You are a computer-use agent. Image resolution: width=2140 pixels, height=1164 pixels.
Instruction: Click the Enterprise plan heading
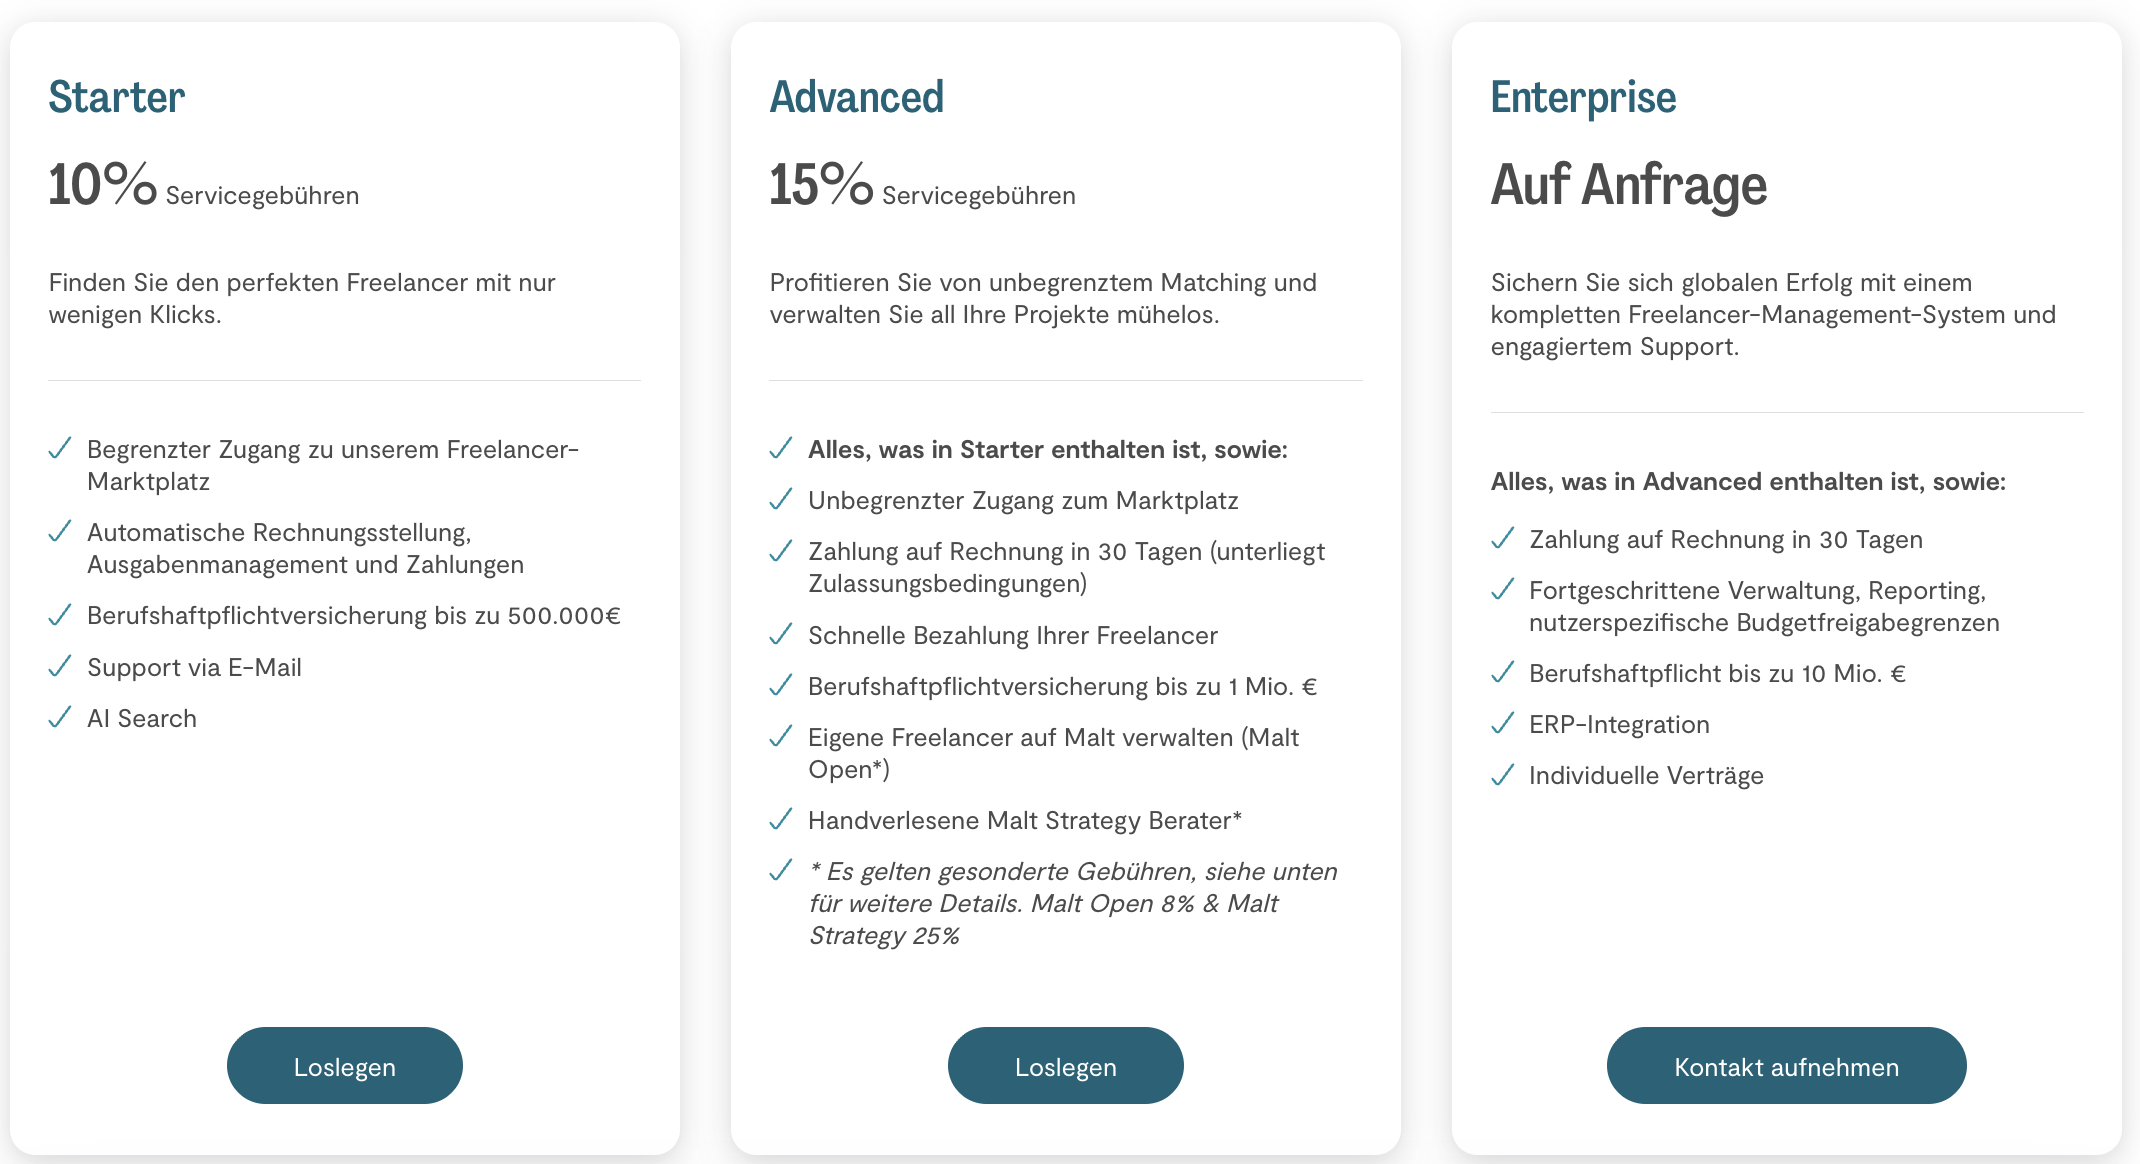point(1583,97)
